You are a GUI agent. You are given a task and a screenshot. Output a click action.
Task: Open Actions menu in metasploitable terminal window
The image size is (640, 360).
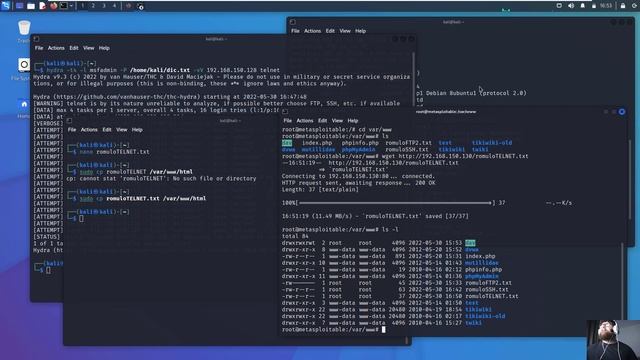304,120
